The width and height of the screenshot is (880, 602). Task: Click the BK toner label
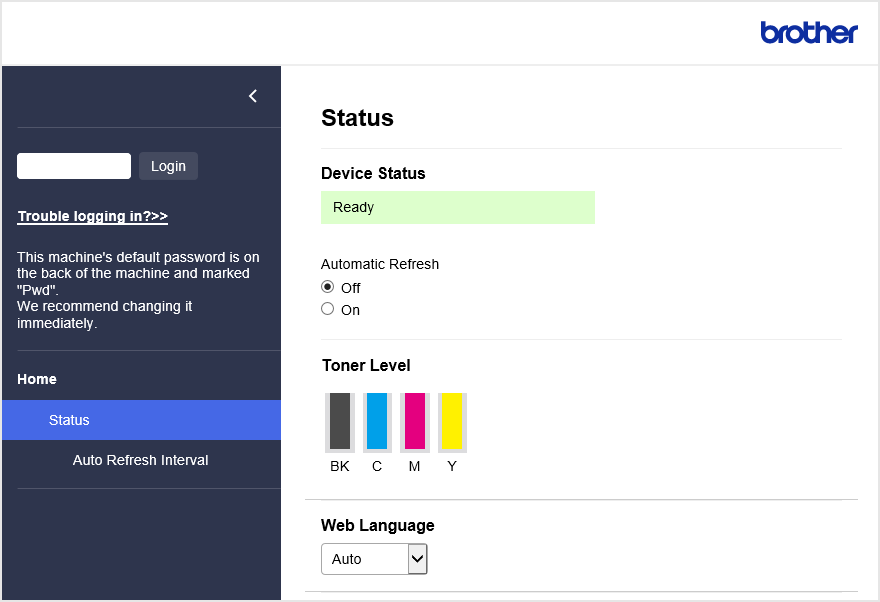click(x=340, y=466)
